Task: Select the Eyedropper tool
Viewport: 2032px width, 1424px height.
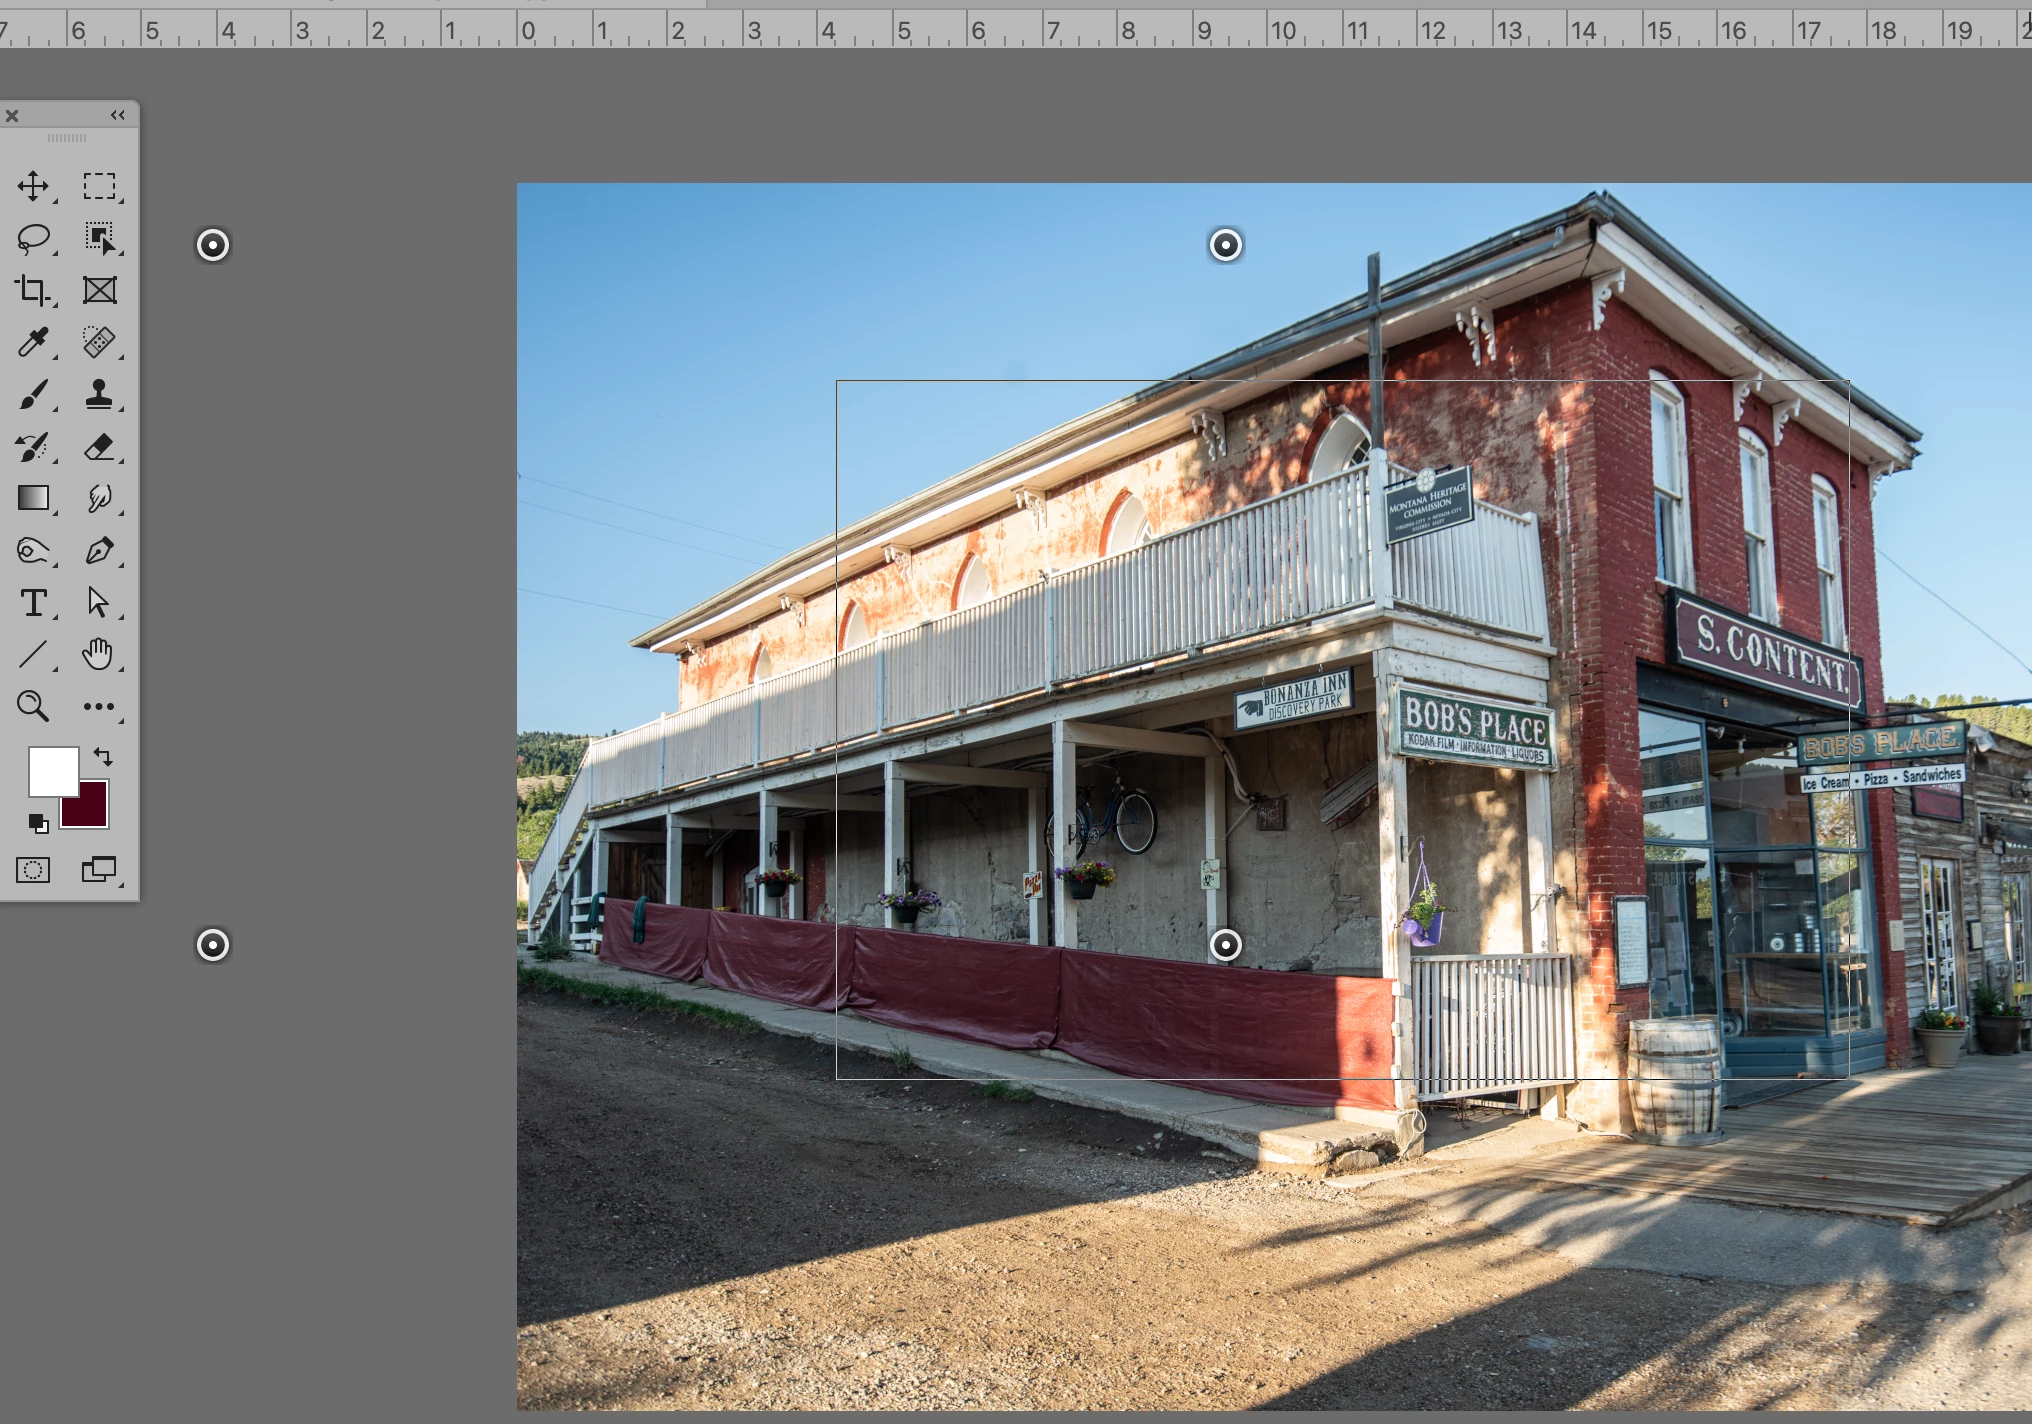Action: pos(33,343)
